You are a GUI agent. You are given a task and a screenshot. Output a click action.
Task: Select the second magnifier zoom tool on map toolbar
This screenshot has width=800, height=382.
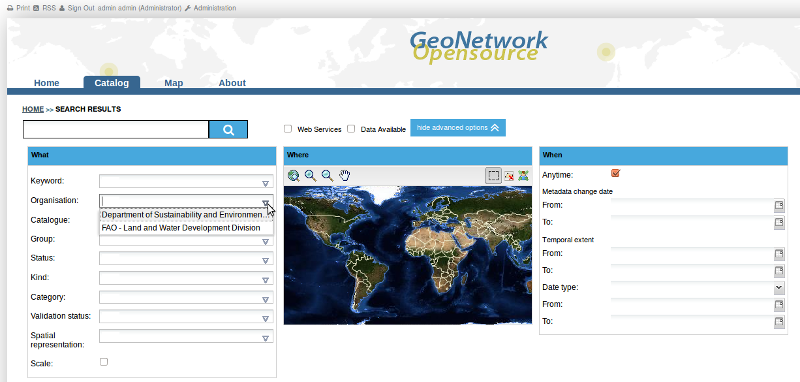[x=328, y=176]
